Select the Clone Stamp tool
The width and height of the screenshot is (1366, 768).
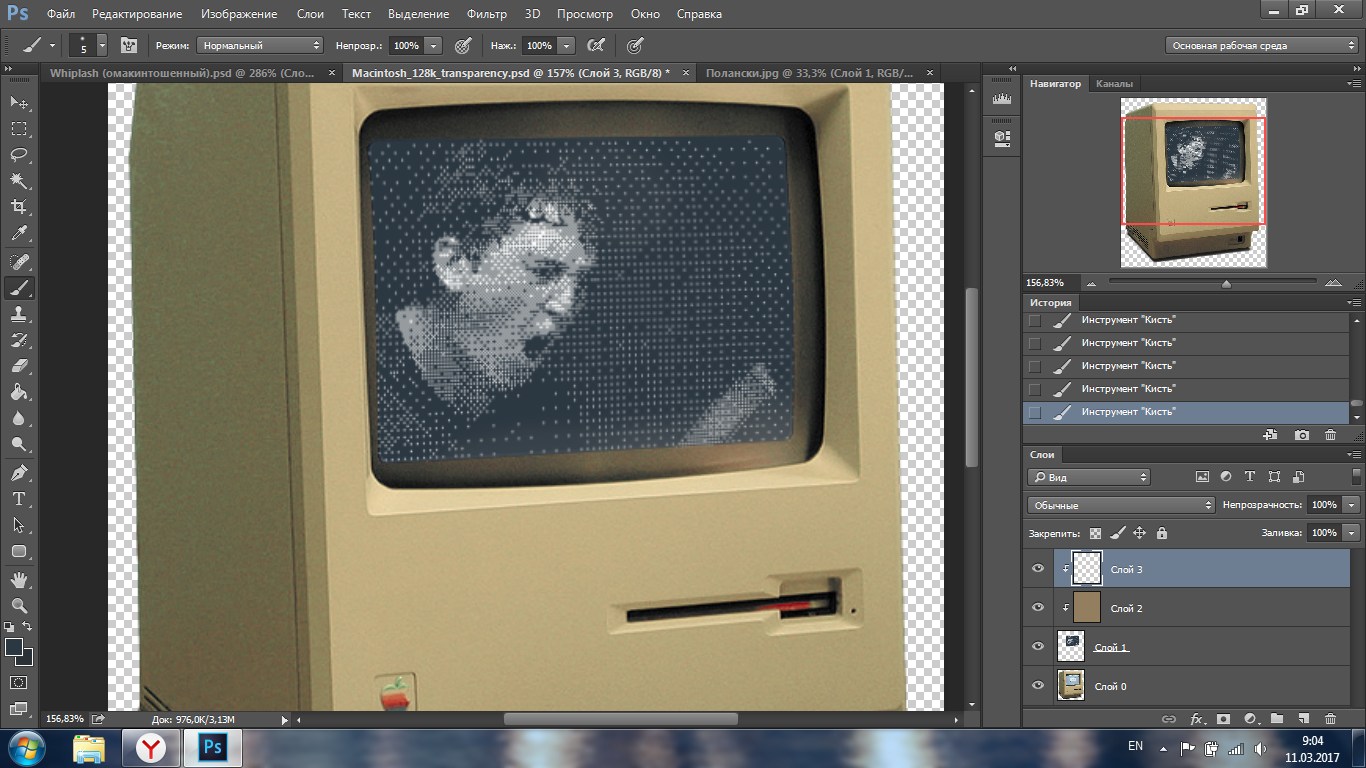19,314
